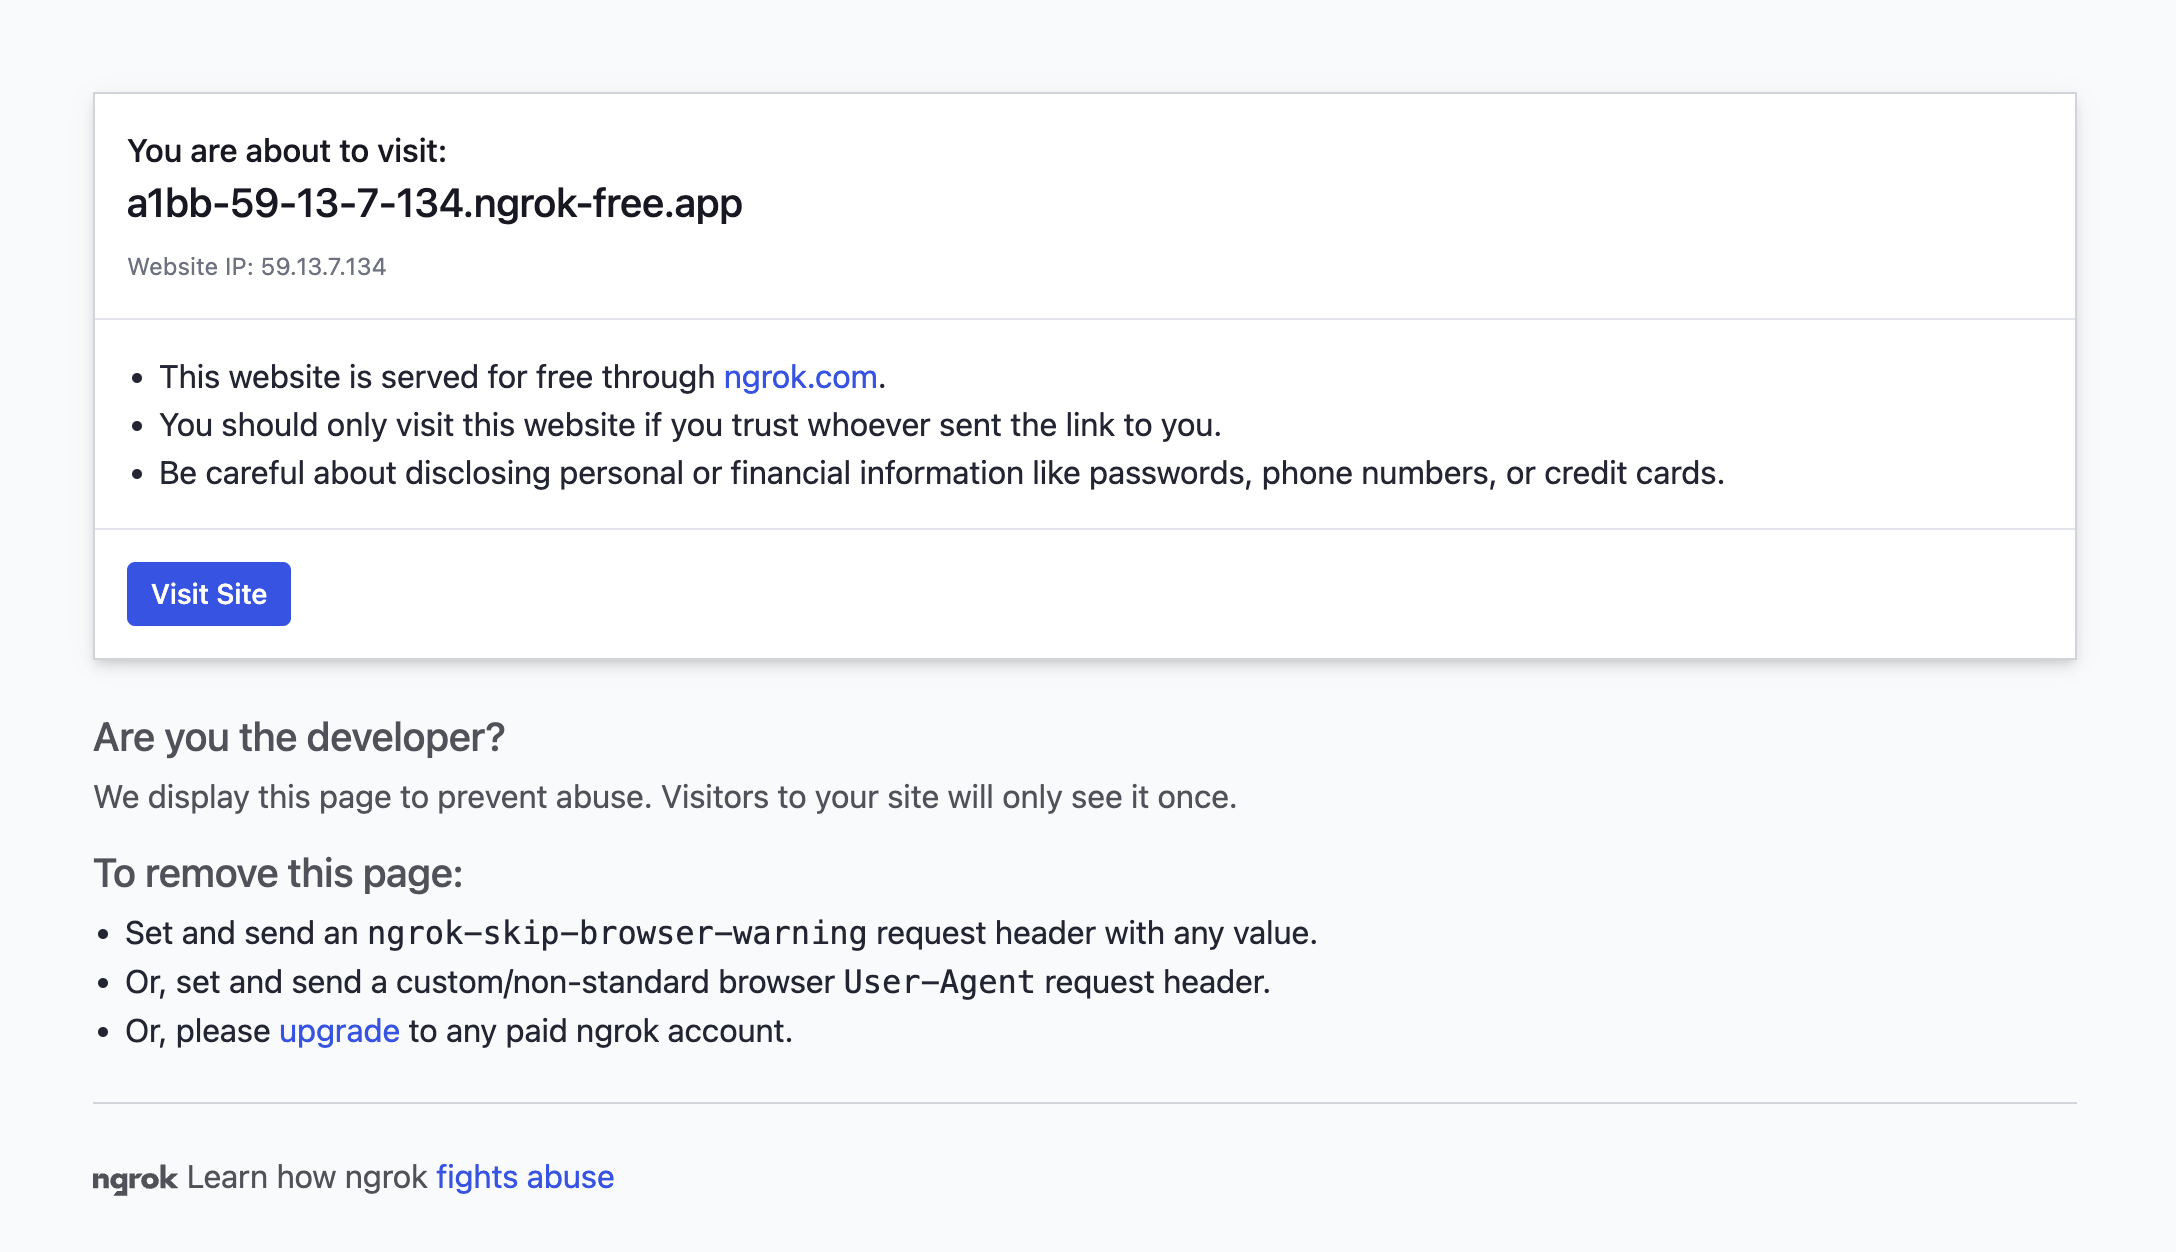The height and width of the screenshot is (1252, 2176).
Task: Click the 'To remove this page:' heading
Action: click(278, 874)
